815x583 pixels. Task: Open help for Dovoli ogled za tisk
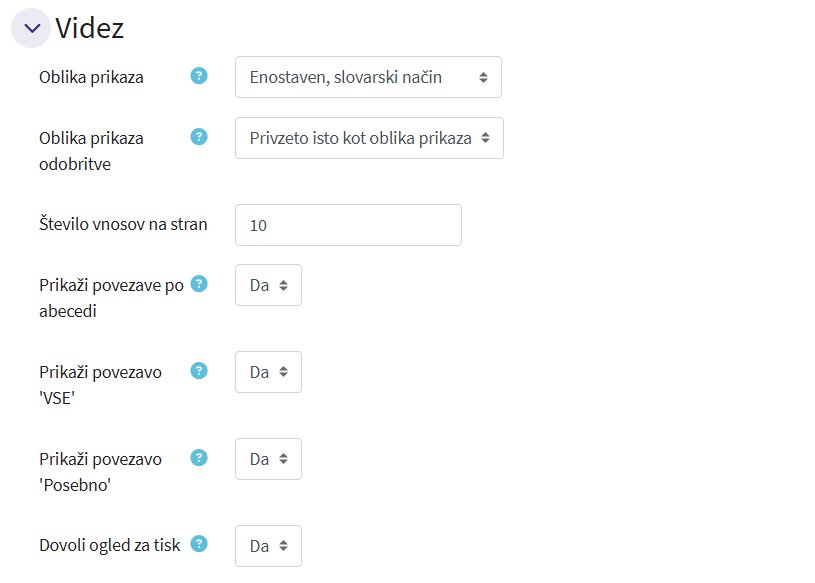coord(199,544)
